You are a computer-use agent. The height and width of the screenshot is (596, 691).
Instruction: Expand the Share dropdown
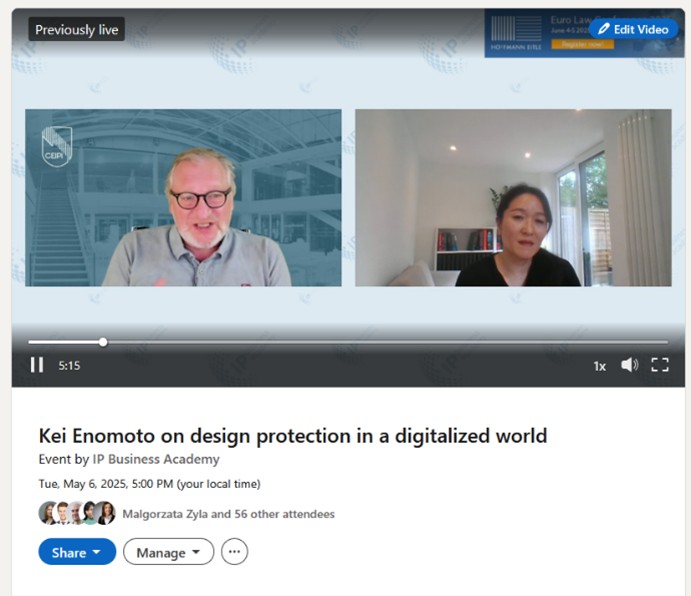(77, 552)
